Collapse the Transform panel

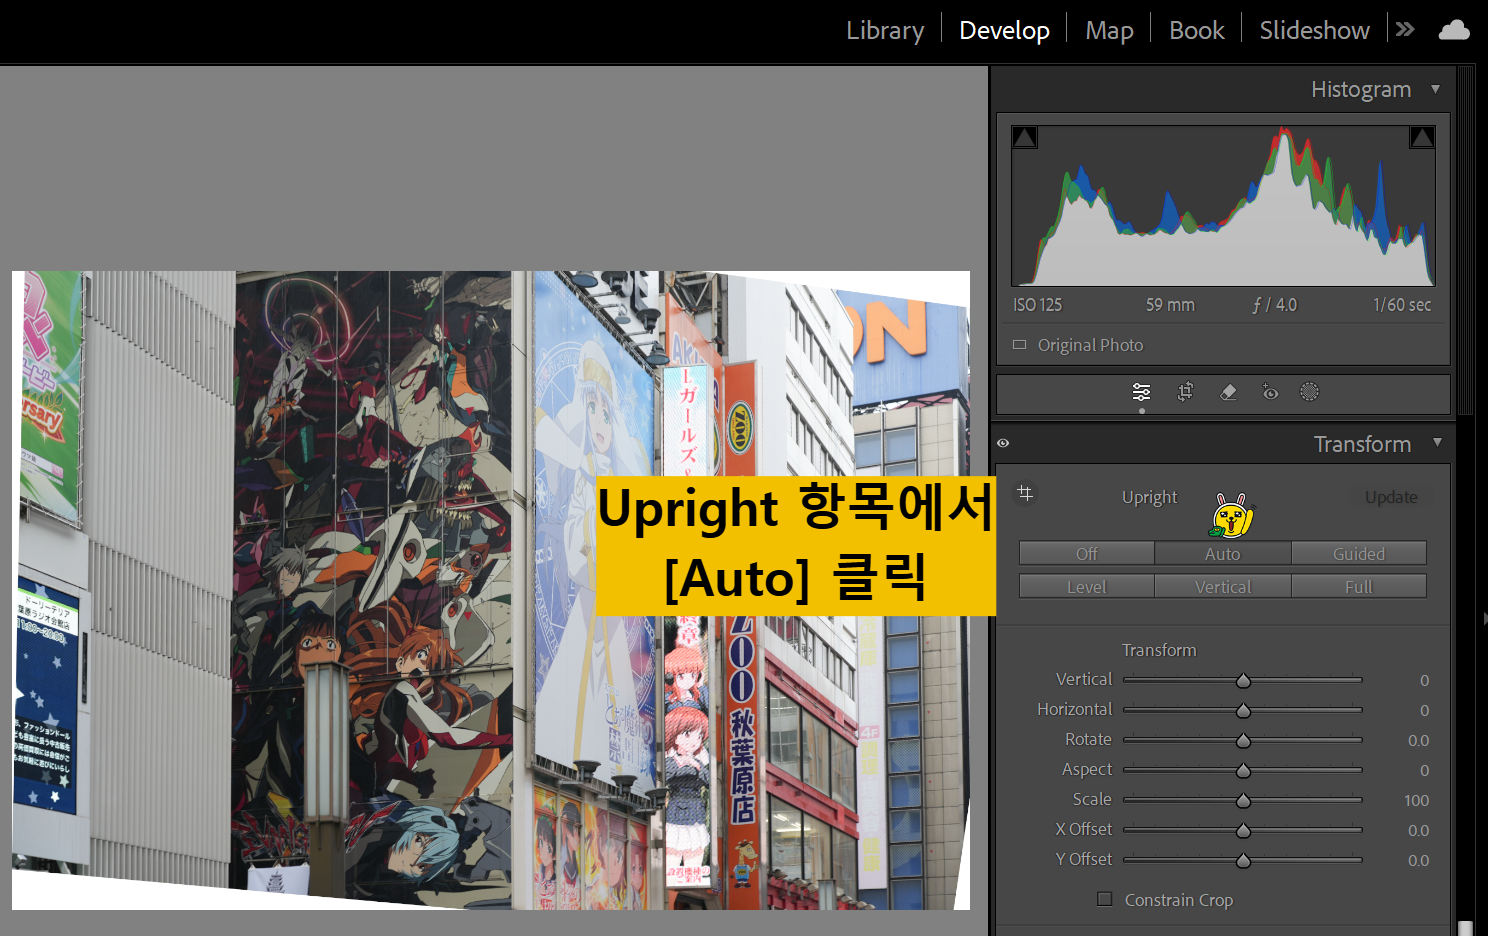point(1439,443)
